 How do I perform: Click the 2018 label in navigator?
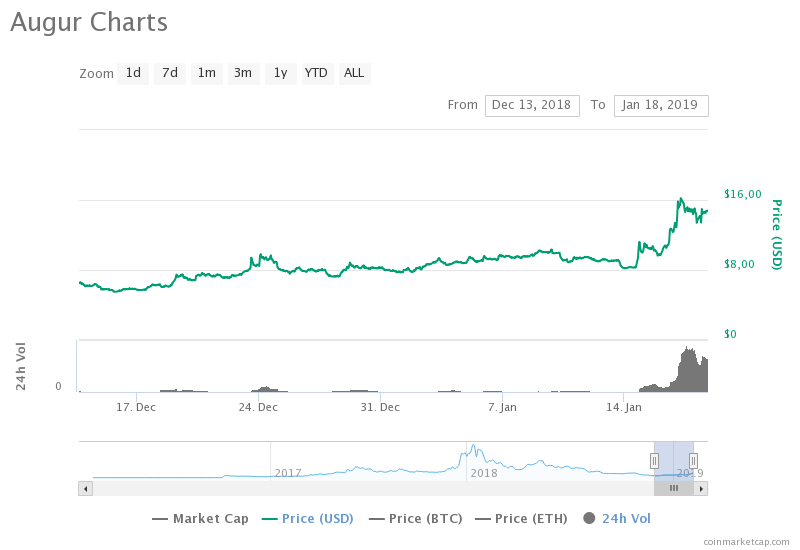tap(484, 473)
